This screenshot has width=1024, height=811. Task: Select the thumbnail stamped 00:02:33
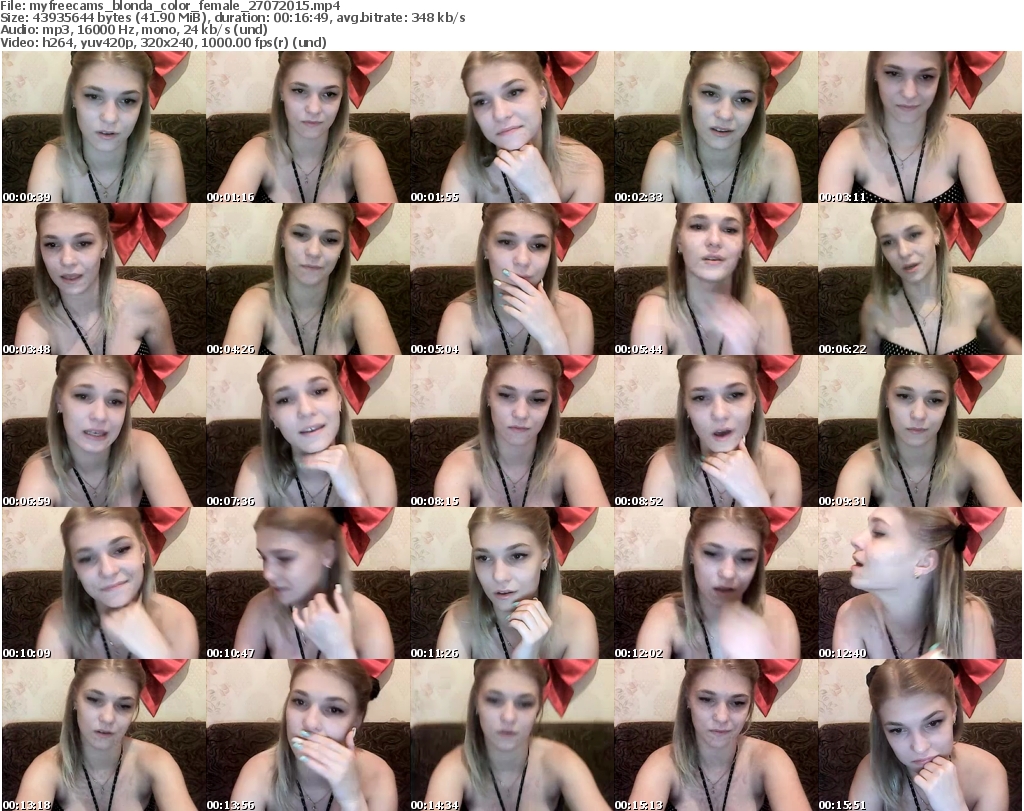tap(716, 127)
